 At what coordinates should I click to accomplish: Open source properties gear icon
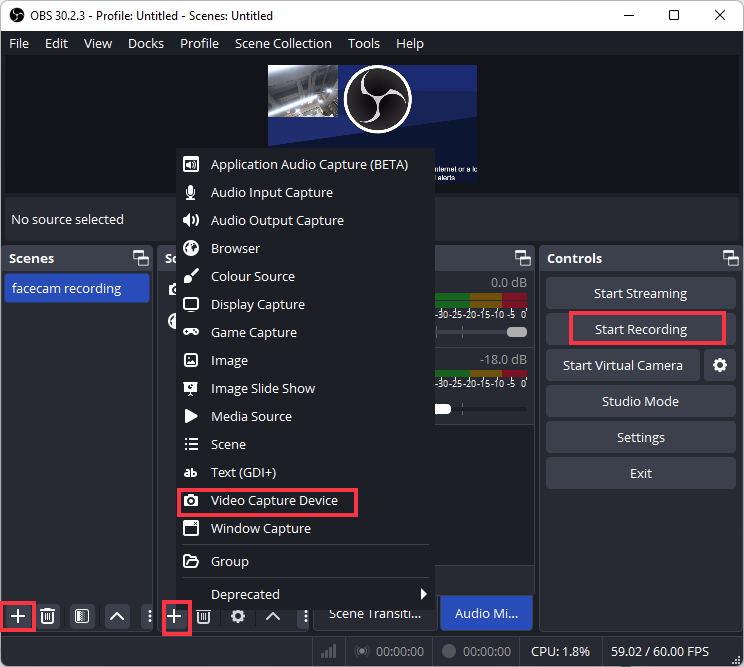point(238,616)
